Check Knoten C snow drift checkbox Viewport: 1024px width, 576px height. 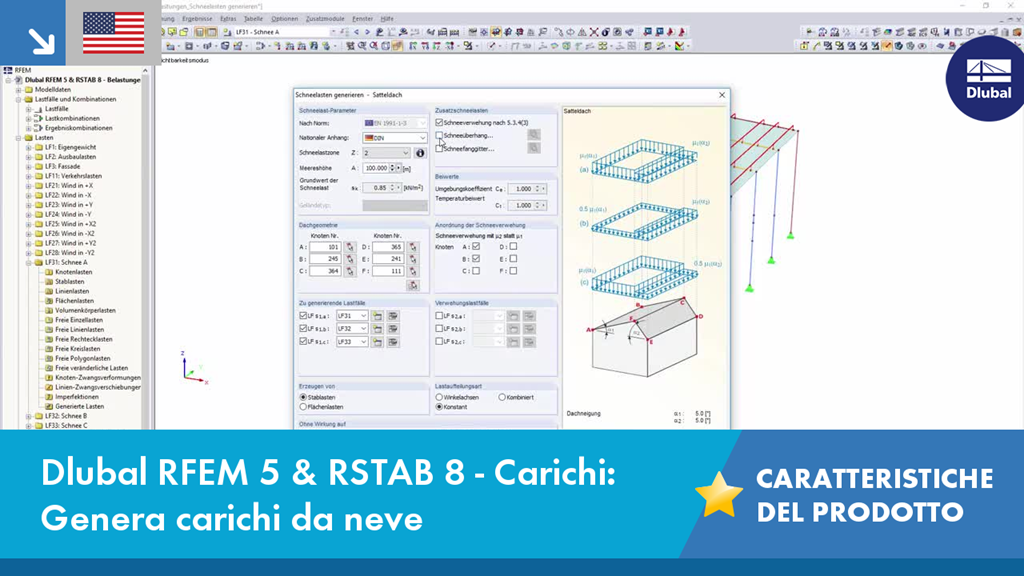click(476, 271)
